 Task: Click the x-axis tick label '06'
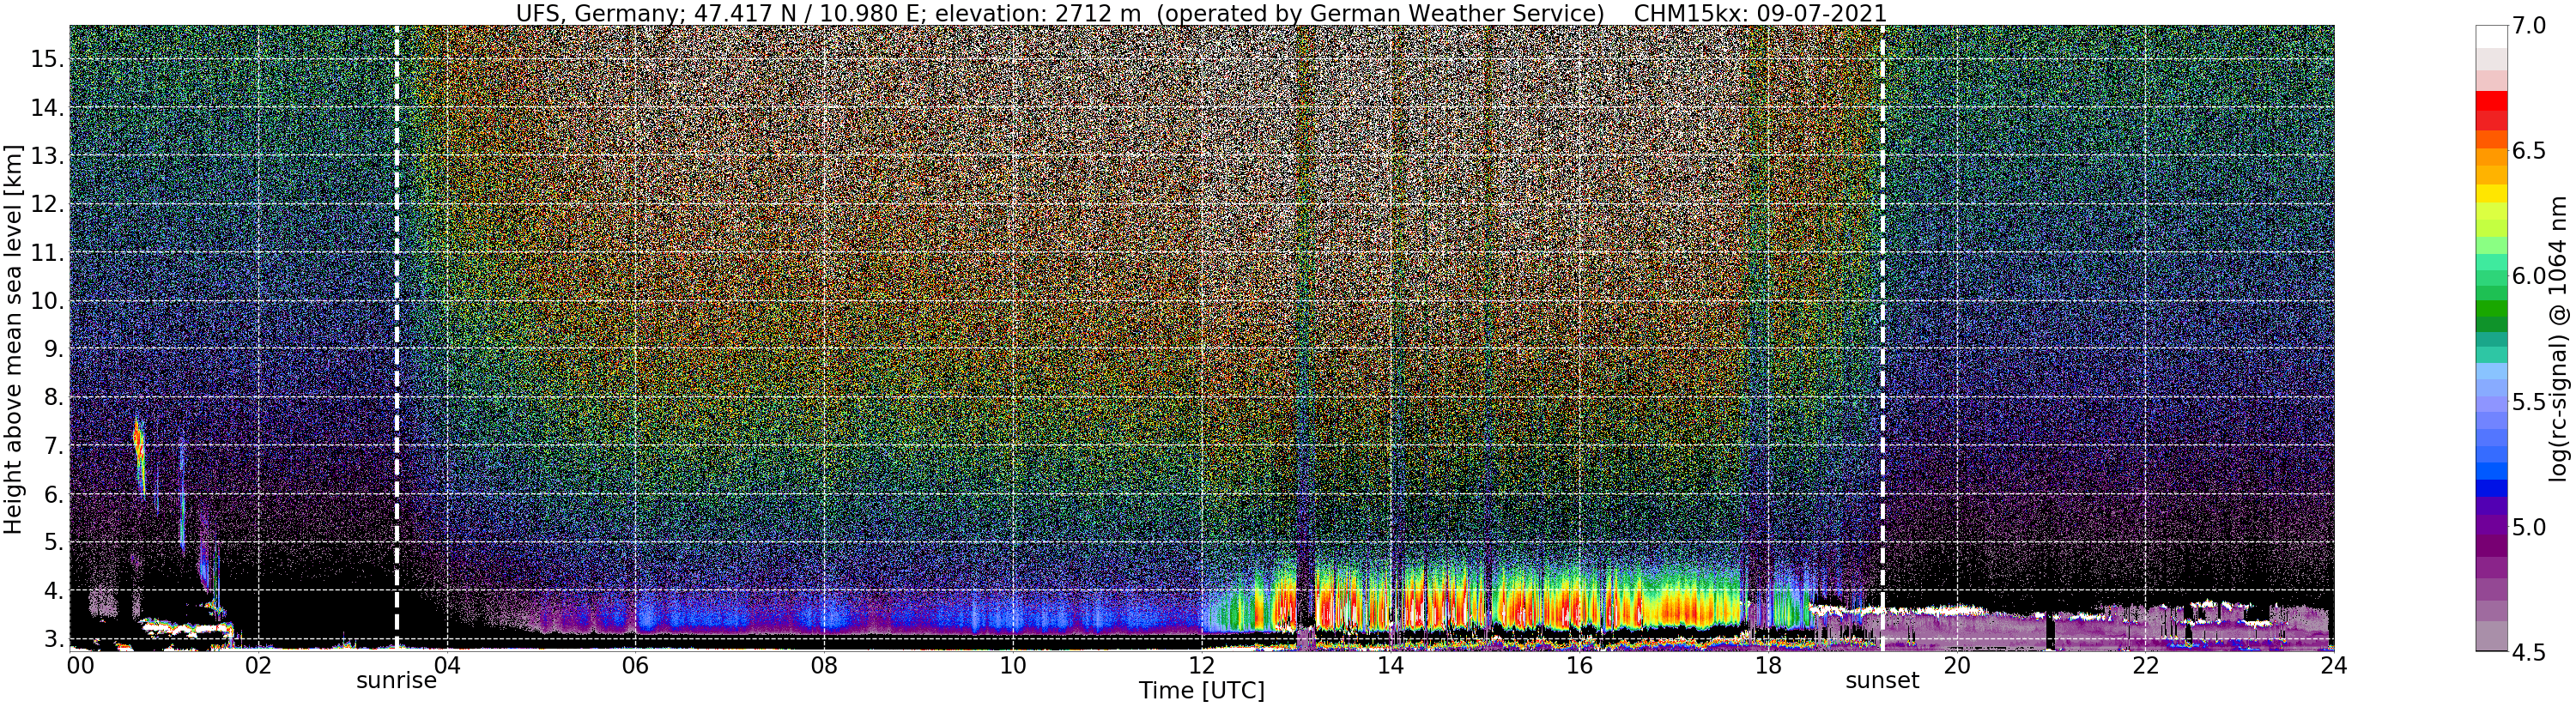pos(635,666)
